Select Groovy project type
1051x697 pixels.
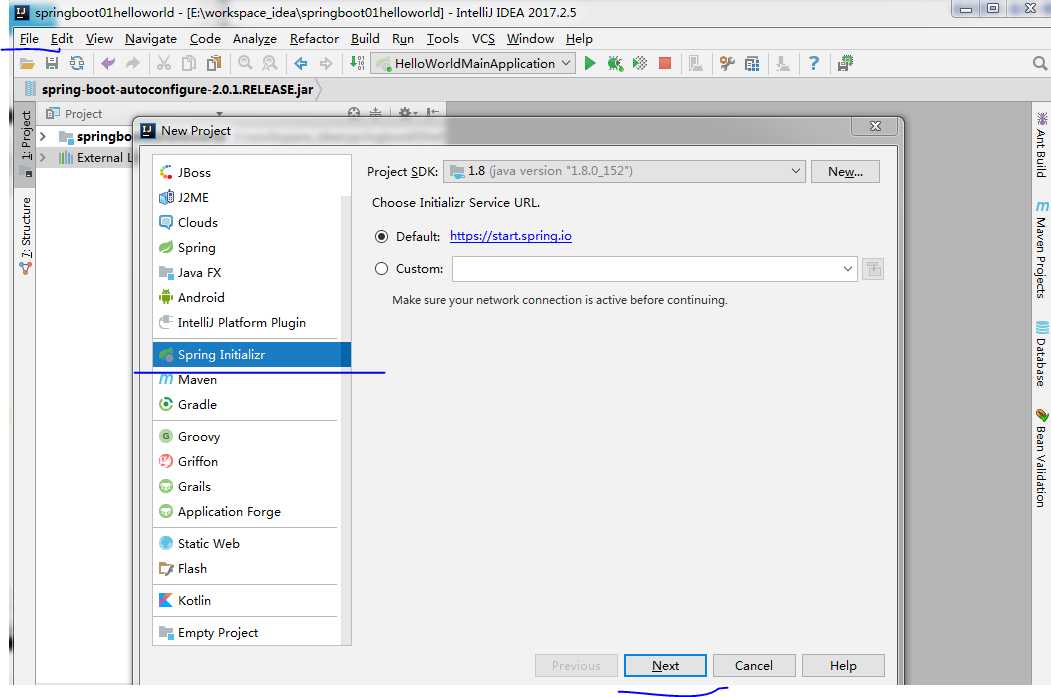coord(247,437)
